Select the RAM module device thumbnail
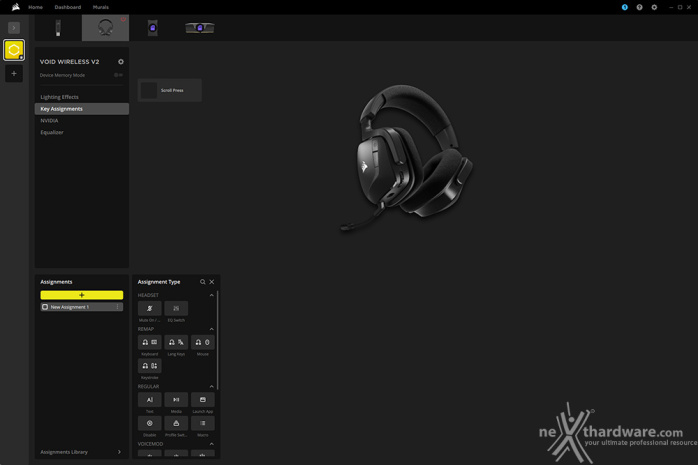This screenshot has width=698, height=465. (200, 28)
